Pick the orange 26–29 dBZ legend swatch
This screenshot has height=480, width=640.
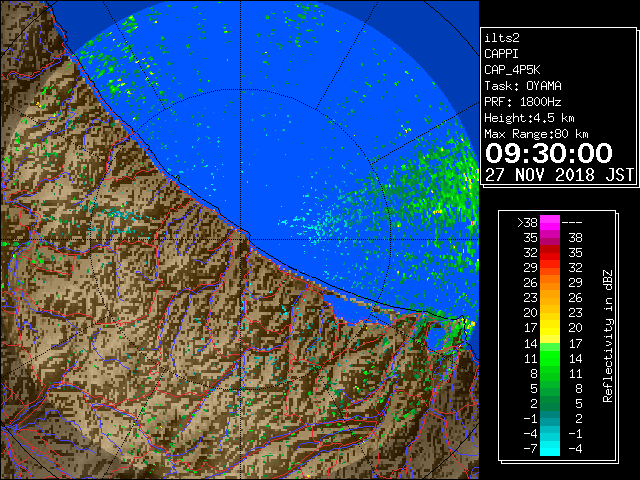click(x=550, y=283)
